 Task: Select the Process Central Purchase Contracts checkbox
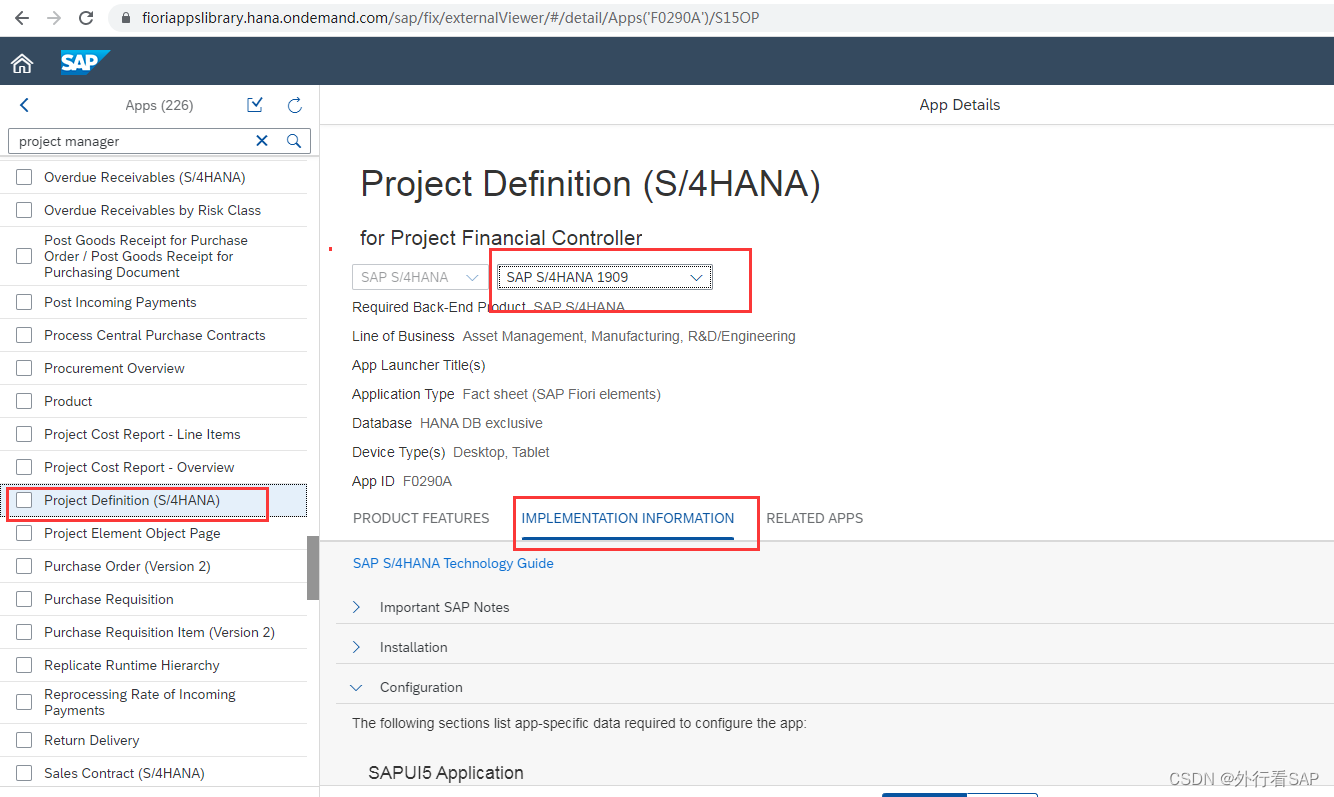pos(24,335)
